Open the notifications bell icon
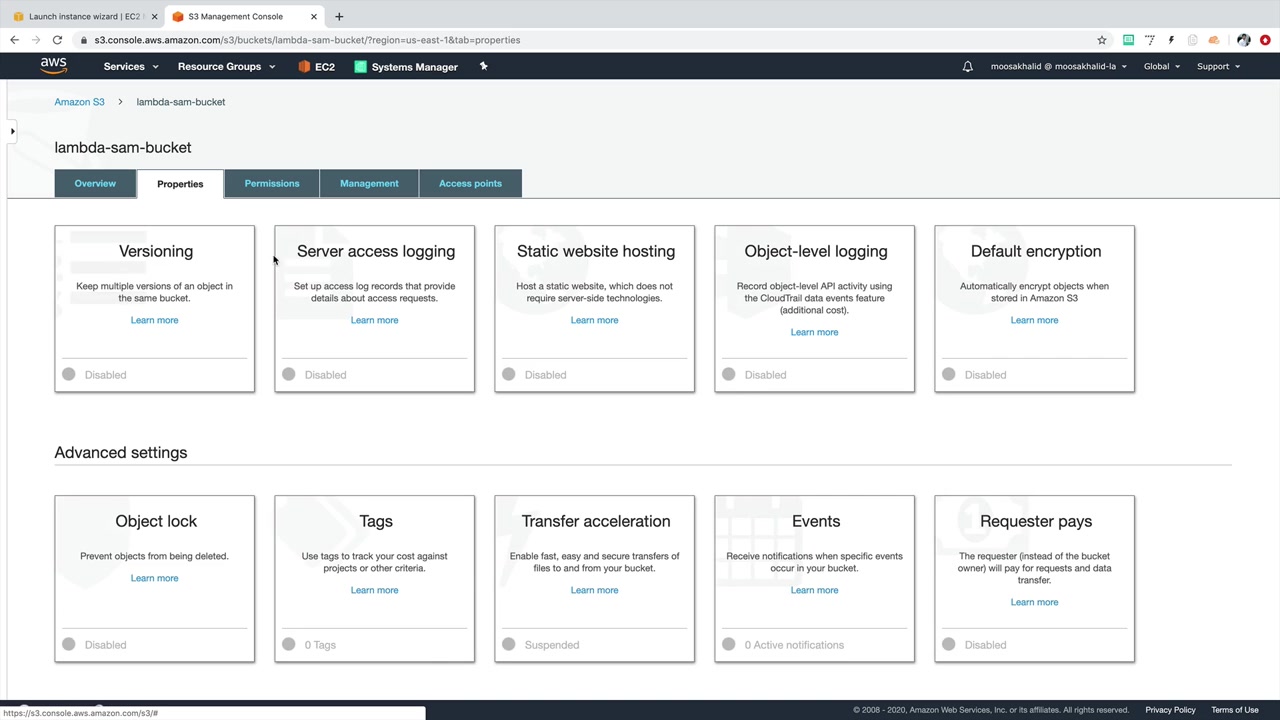The width and height of the screenshot is (1280, 720). 967,67
